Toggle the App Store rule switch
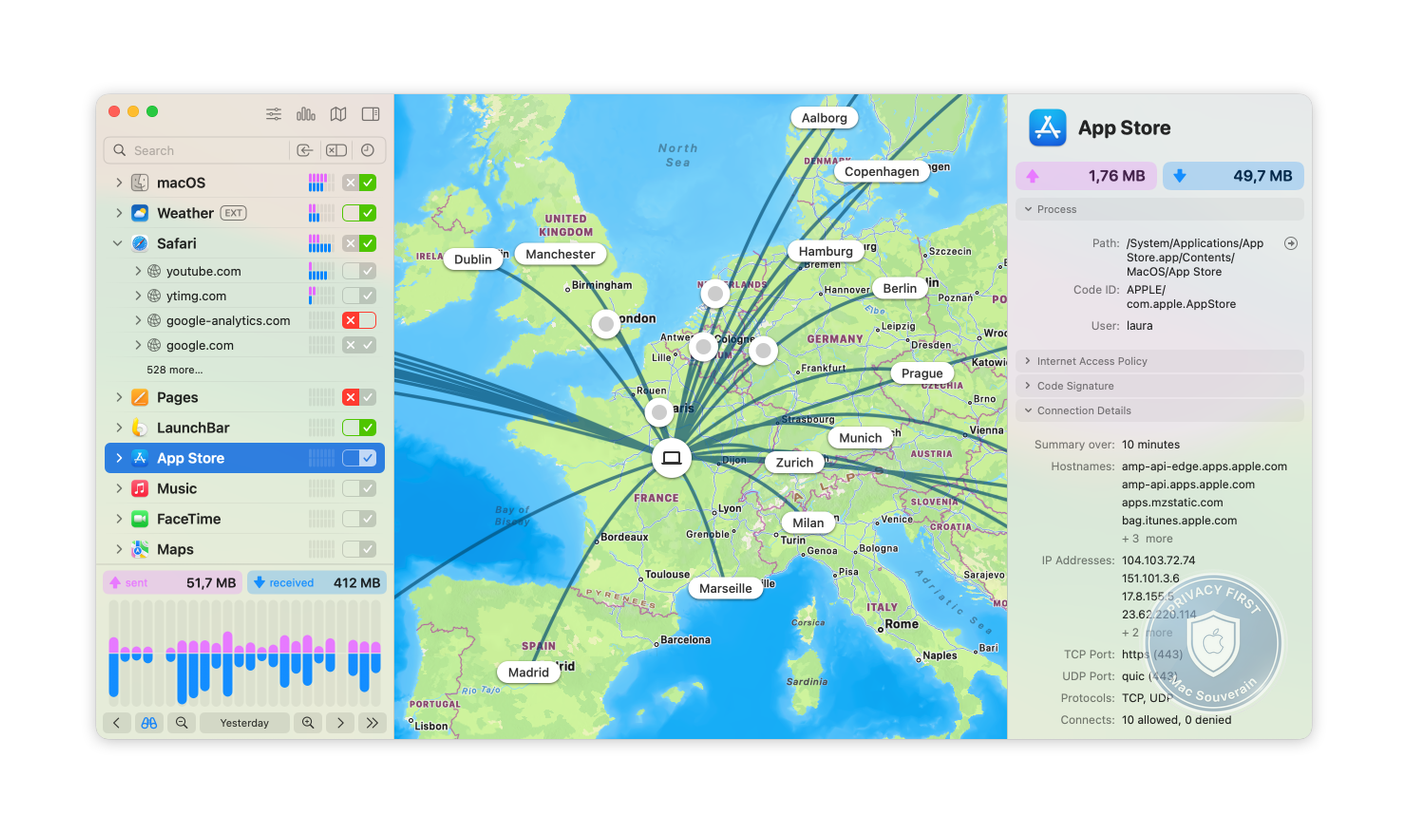This screenshot has width=1408, height=838. (x=359, y=458)
